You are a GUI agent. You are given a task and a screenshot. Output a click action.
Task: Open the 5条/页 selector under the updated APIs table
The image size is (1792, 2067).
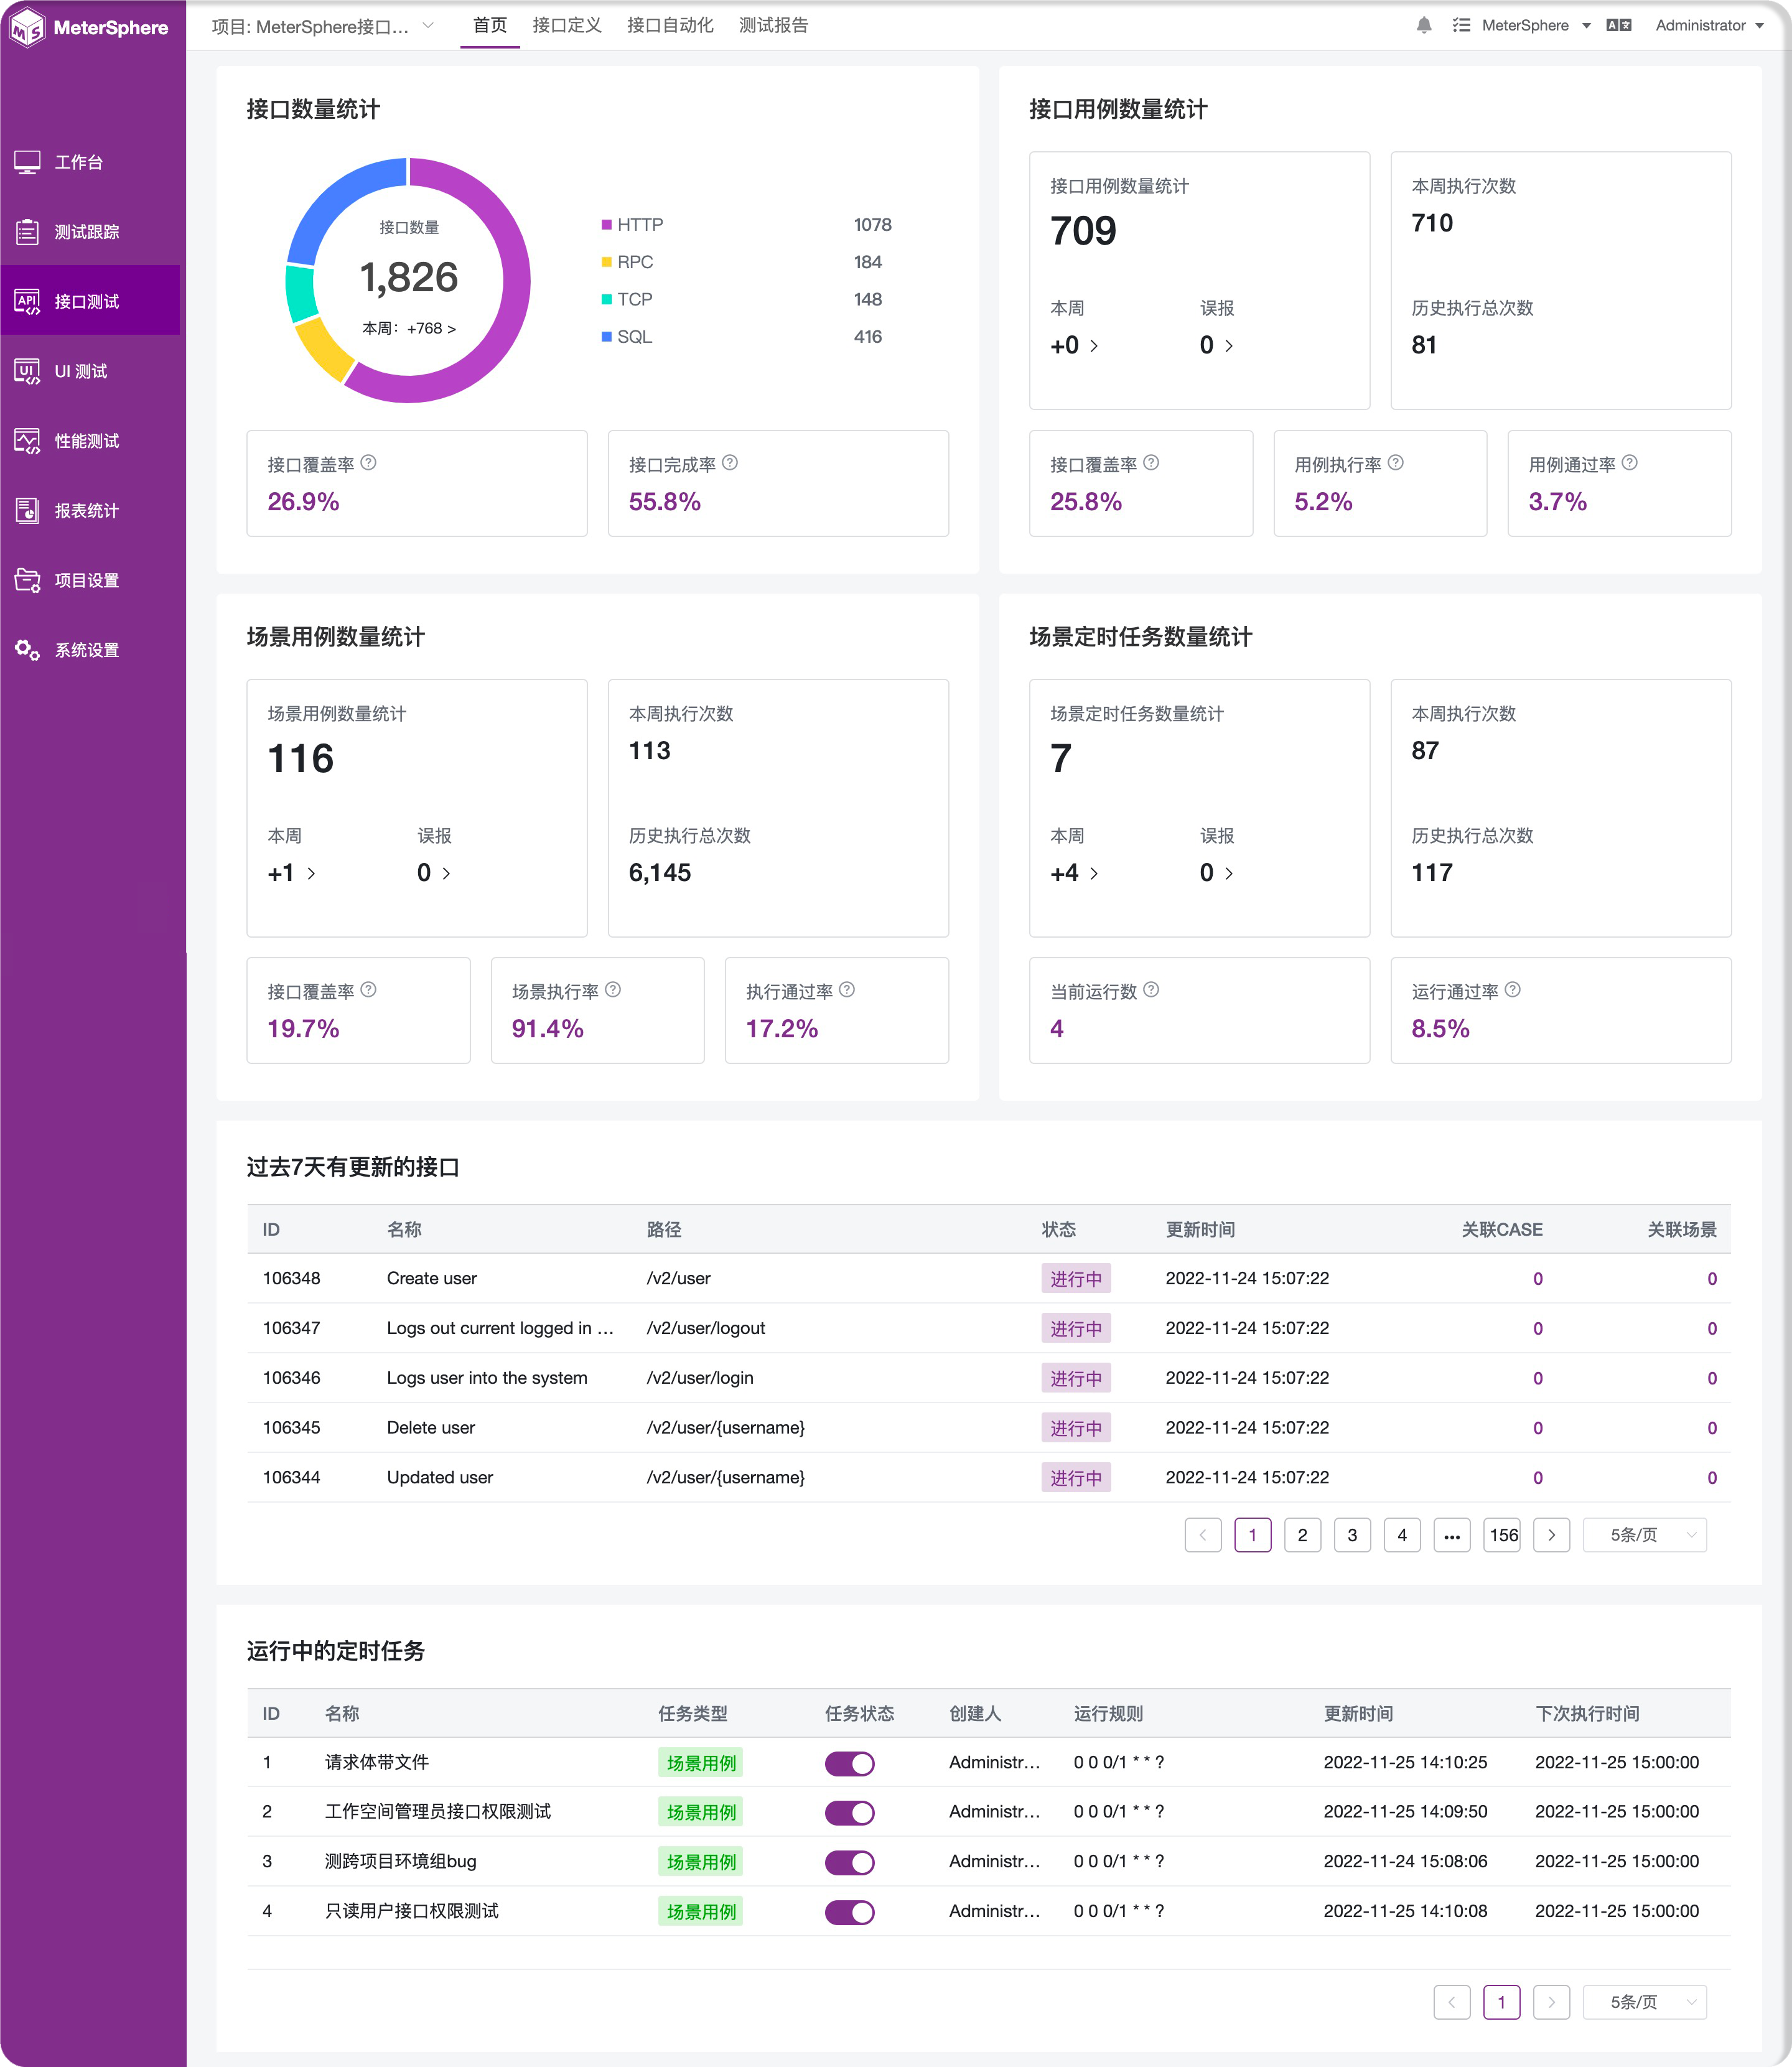pyautogui.click(x=1644, y=1535)
